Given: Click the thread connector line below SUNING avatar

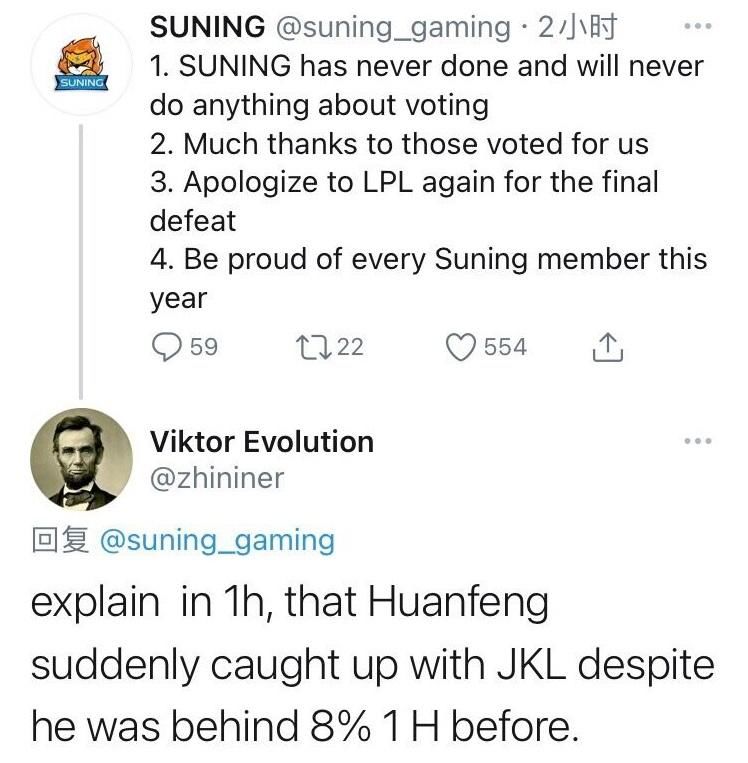Looking at the screenshot, I should tap(81, 262).
